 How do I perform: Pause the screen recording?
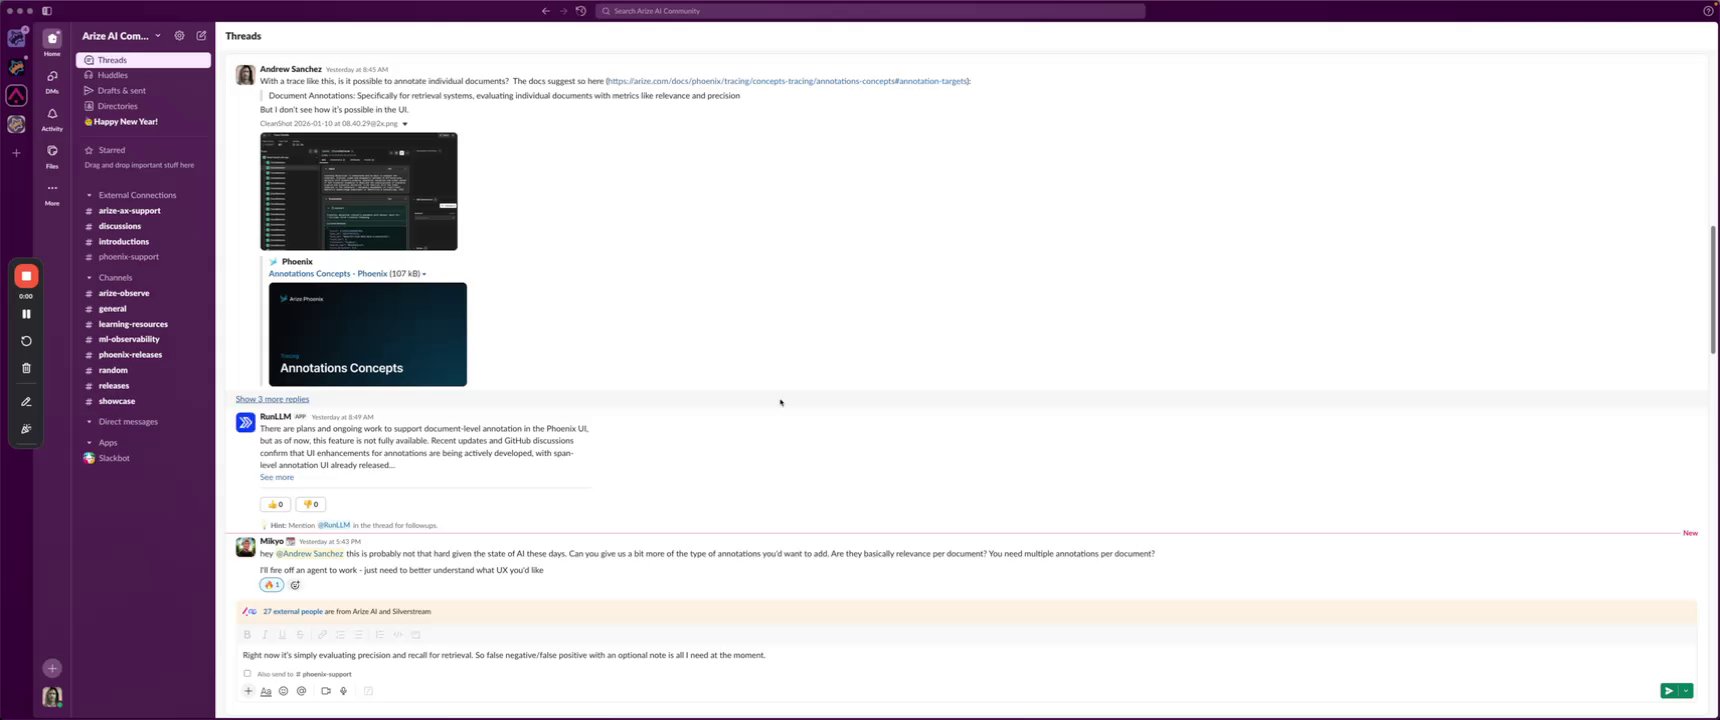point(26,314)
